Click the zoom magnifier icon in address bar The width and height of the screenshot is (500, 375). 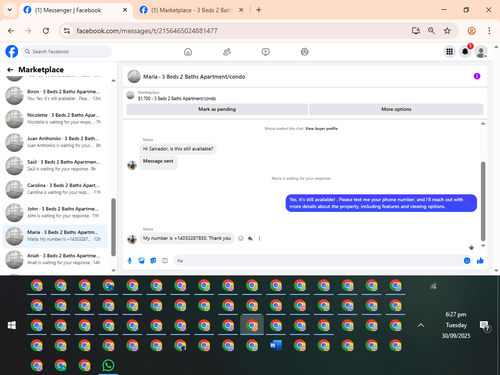[431, 31]
